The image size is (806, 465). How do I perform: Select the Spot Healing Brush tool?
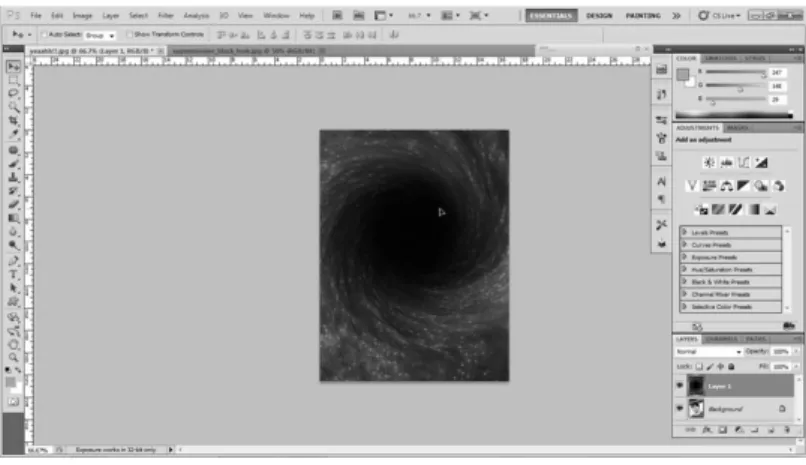click(x=13, y=150)
